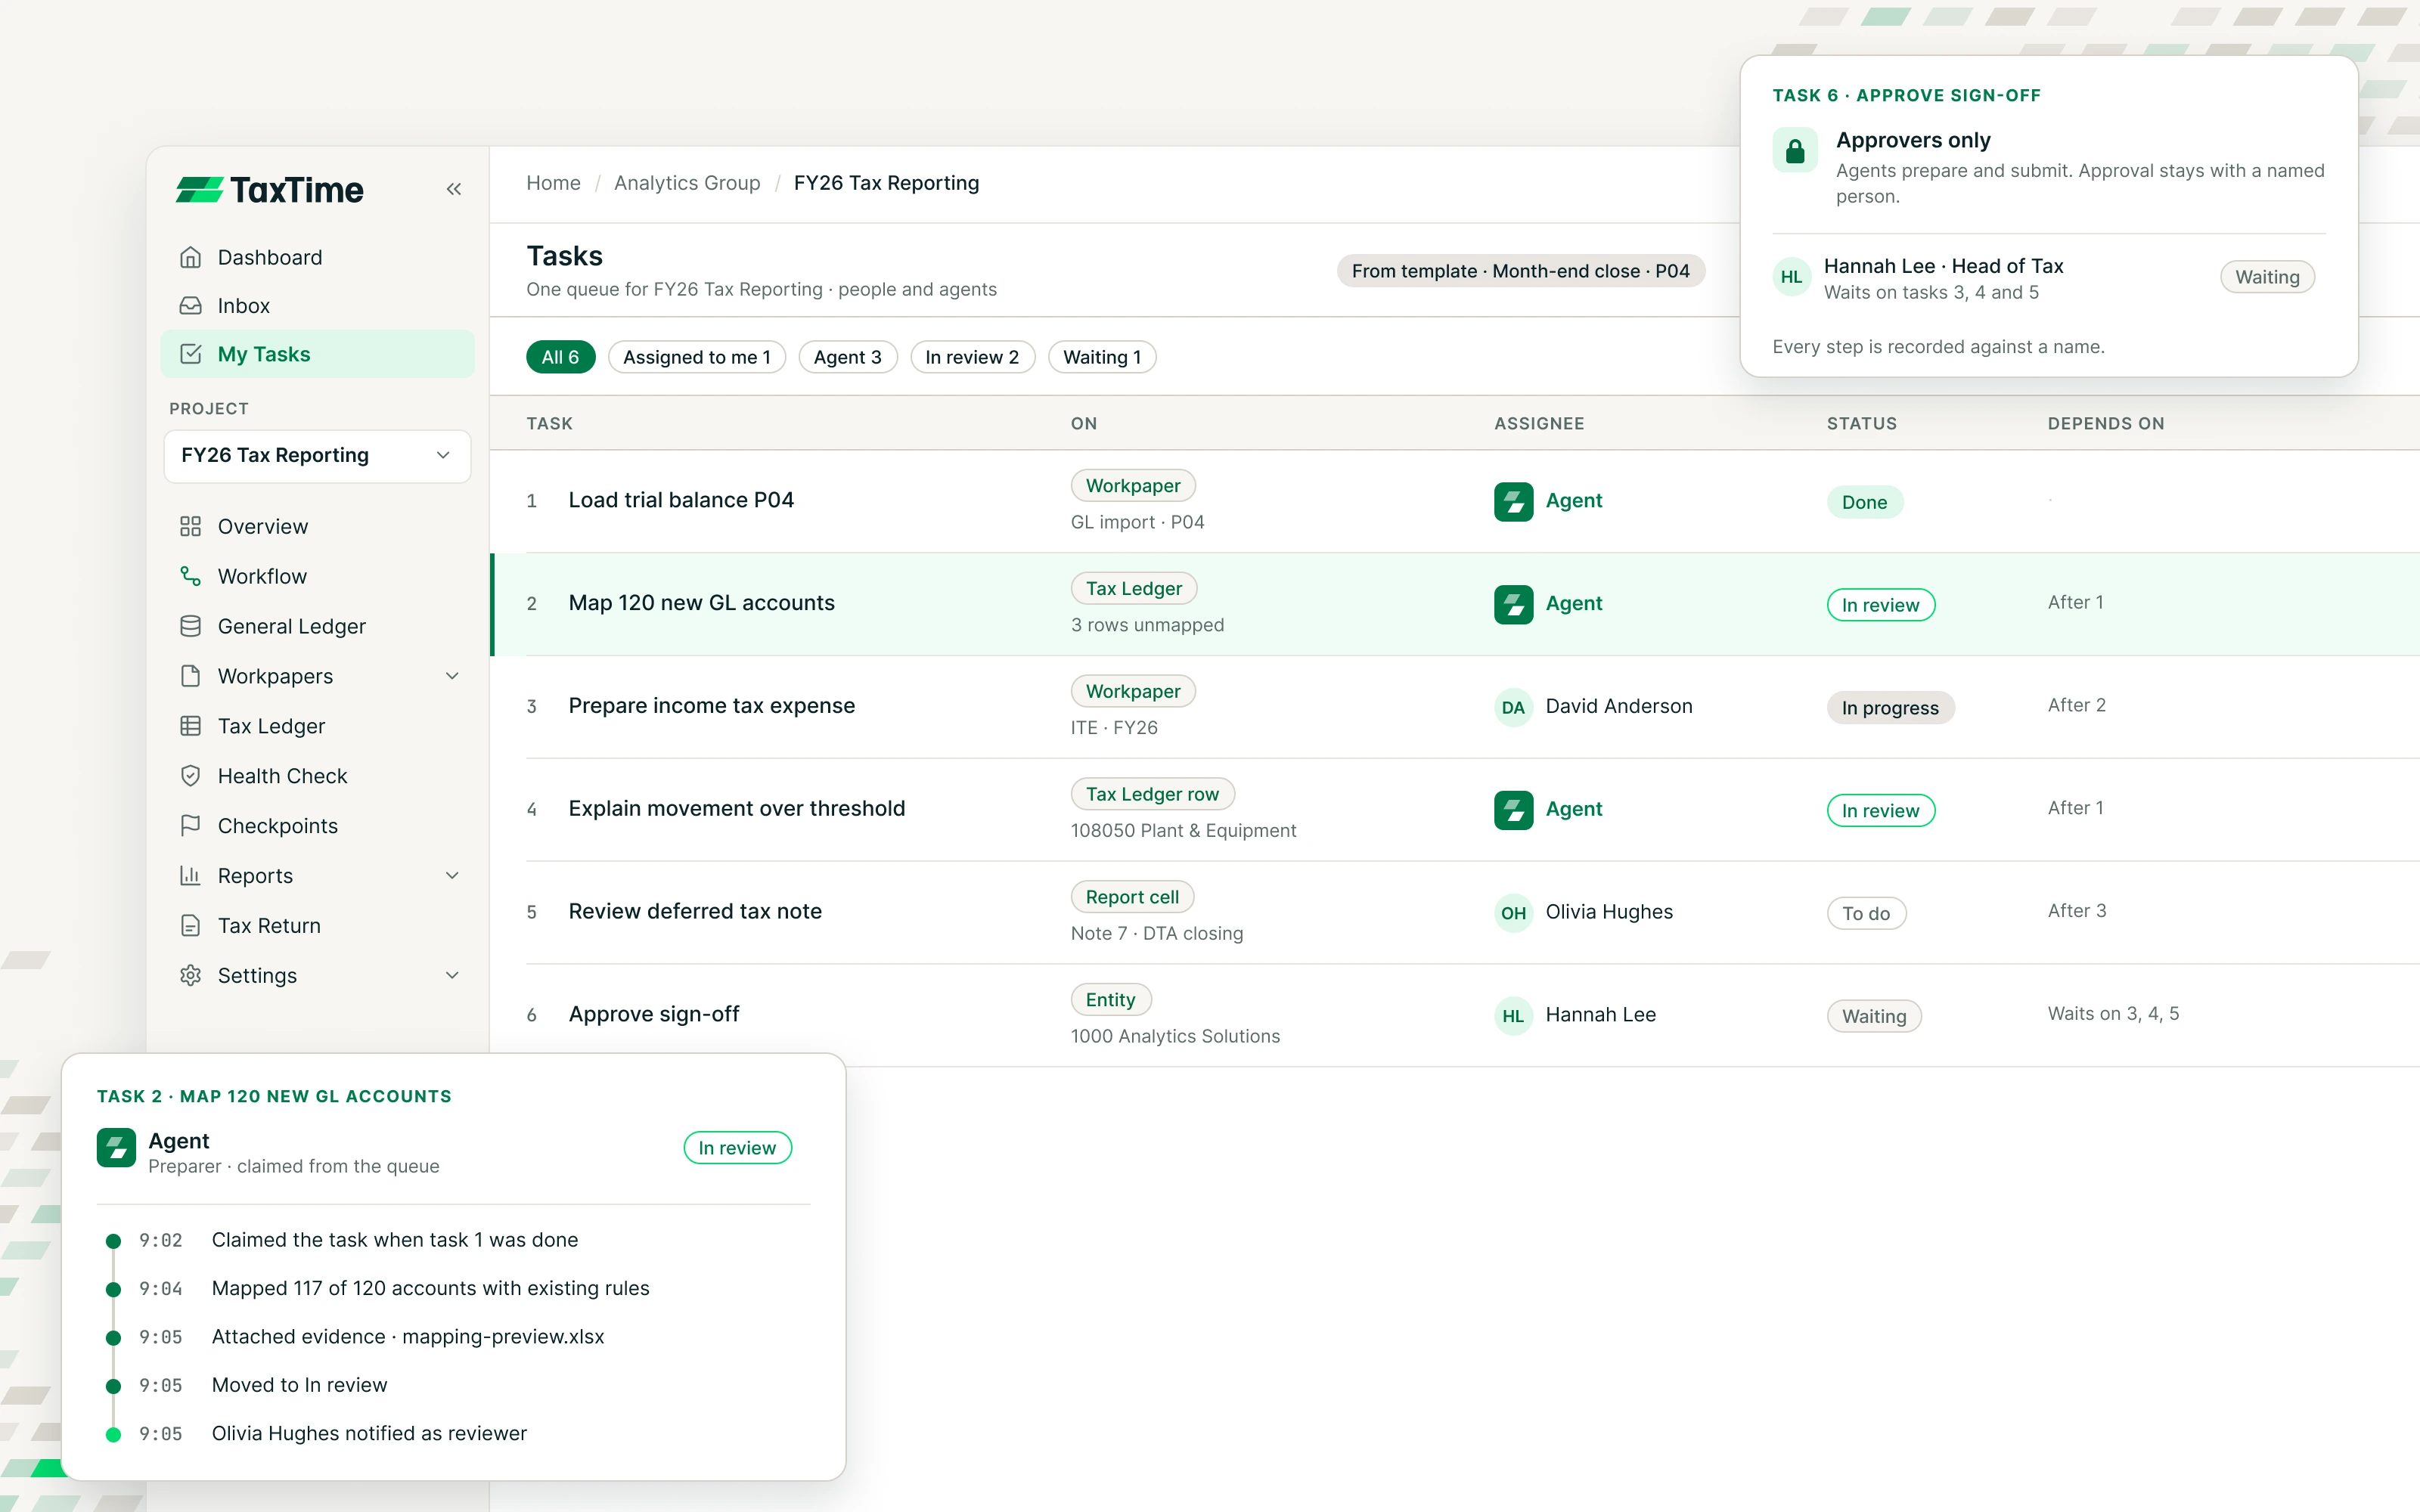This screenshot has width=2420, height=1512.
Task: Click To do status on Review deferred tax
Action: (1866, 914)
